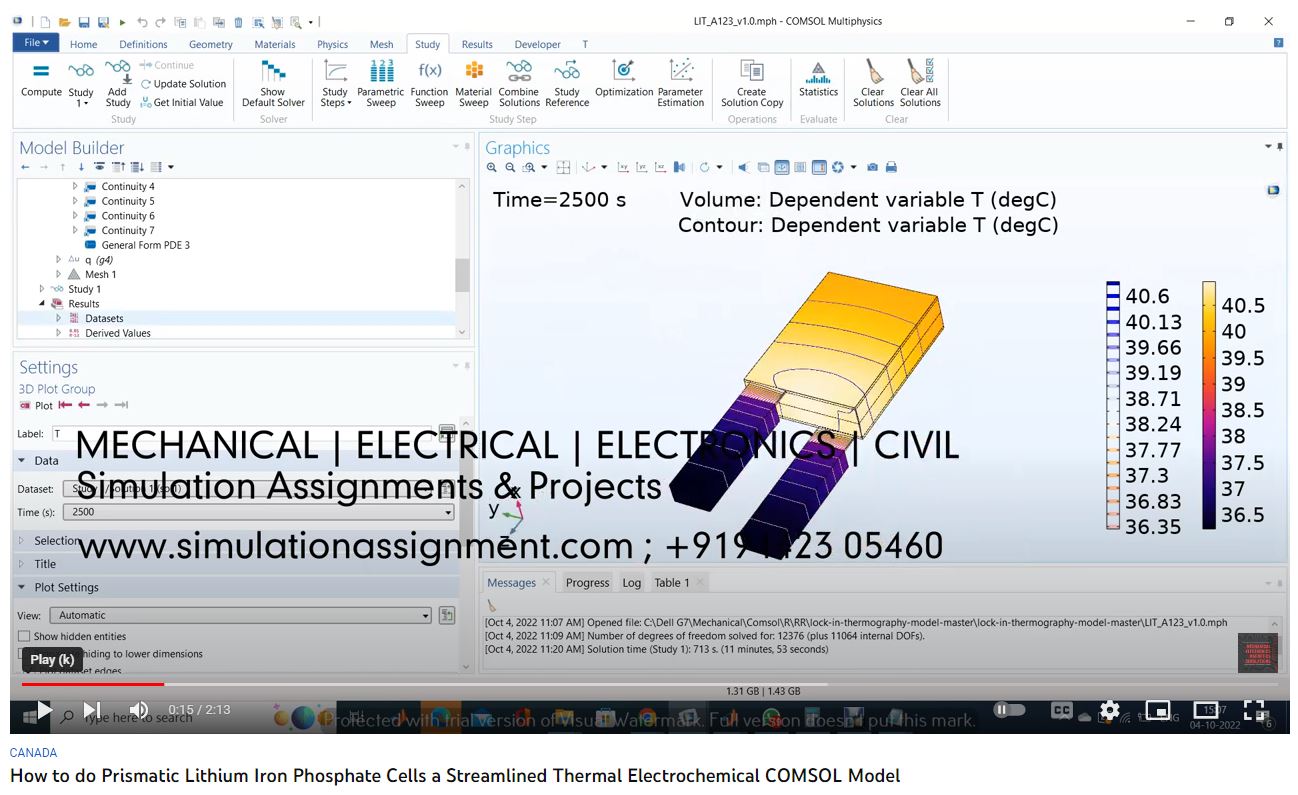Click the Clear All Solutions icon
The height and width of the screenshot is (795, 1298).
pos(919,71)
